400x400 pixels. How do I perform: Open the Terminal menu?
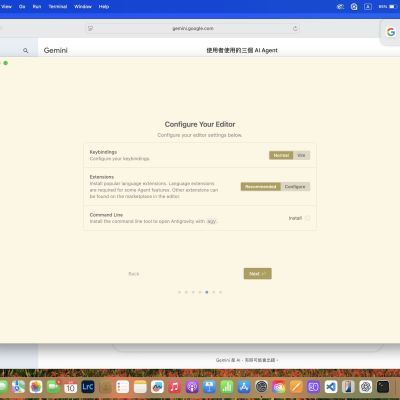58,6
